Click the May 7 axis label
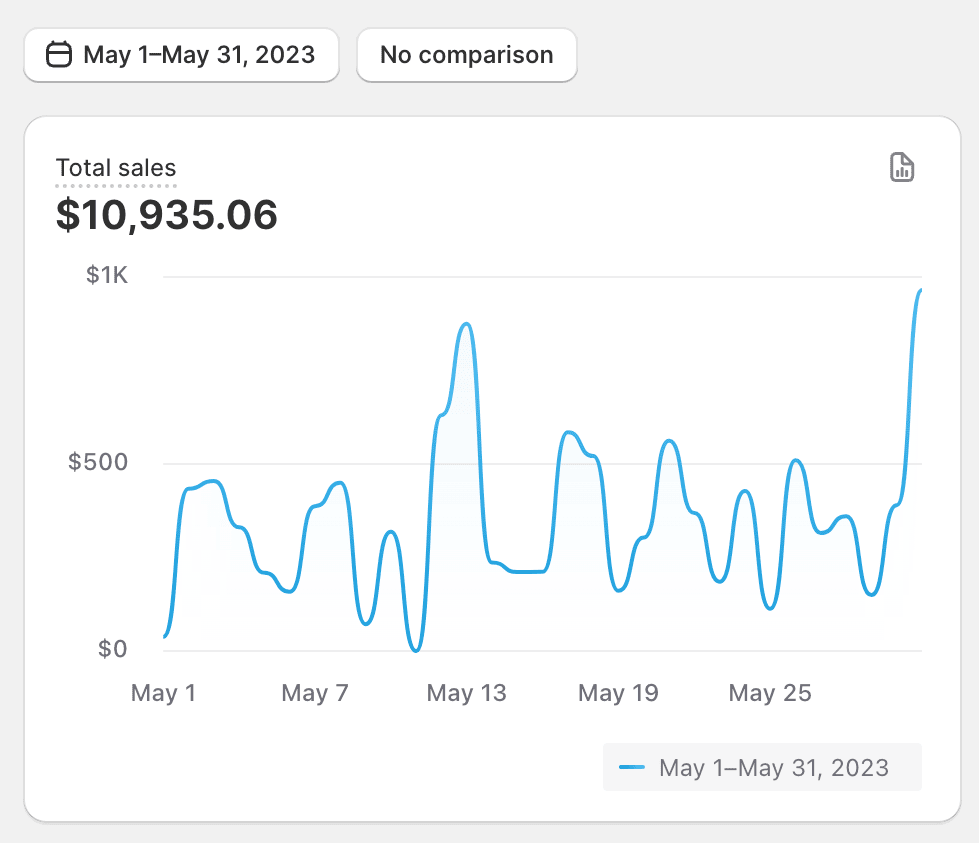The image size is (979, 843). [x=315, y=693]
